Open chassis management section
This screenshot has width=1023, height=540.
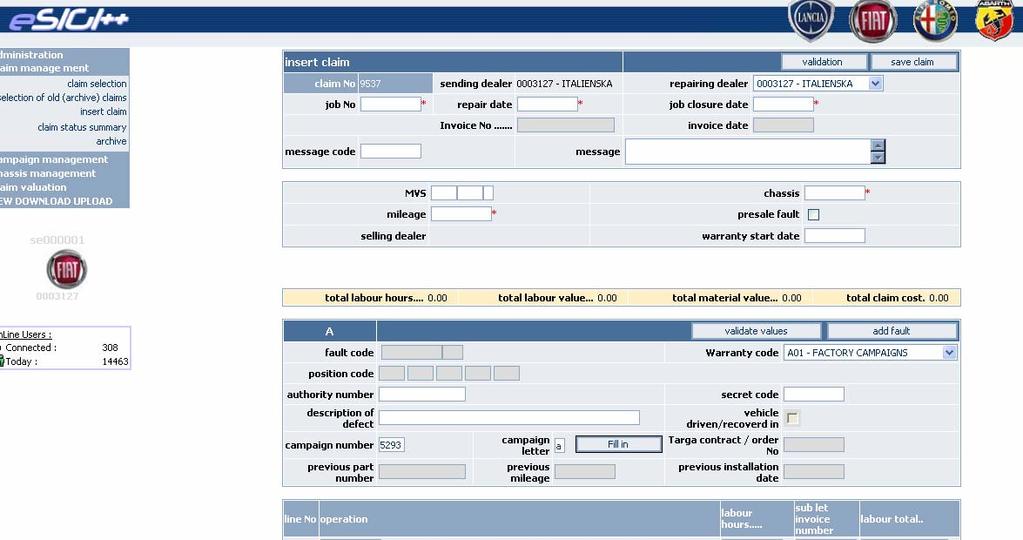coord(48,173)
